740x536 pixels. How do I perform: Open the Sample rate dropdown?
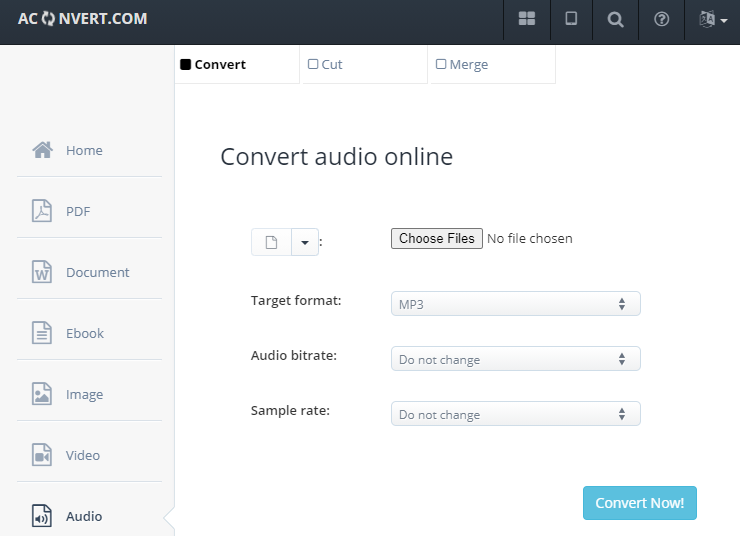[x=516, y=413]
